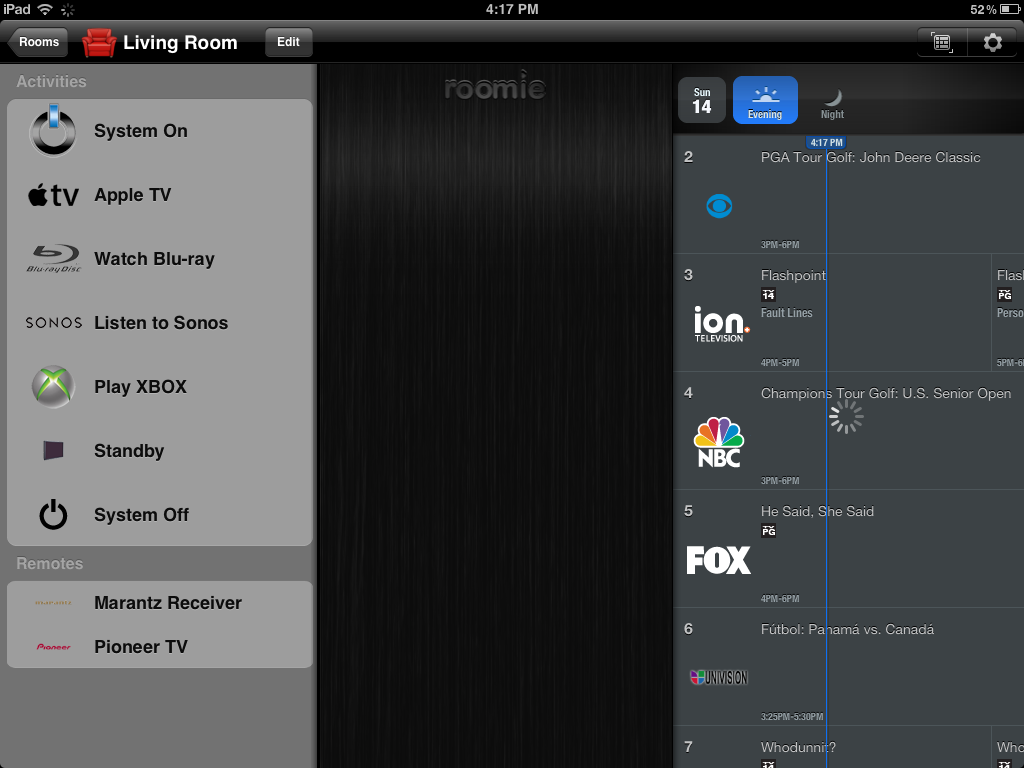Image resolution: width=1024 pixels, height=768 pixels.
Task: Tap the Blu-ray Disc logo icon
Action: click(54, 259)
